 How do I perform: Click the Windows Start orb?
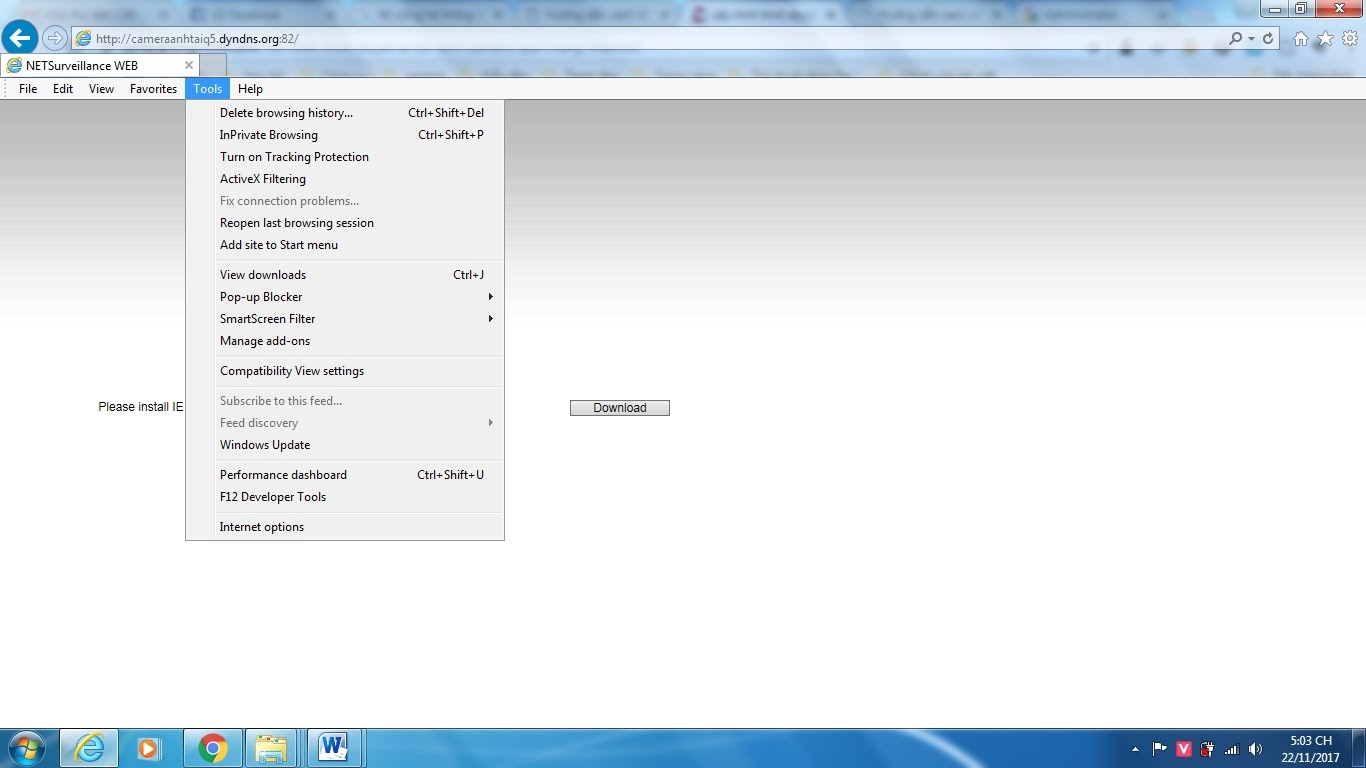click(27, 748)
